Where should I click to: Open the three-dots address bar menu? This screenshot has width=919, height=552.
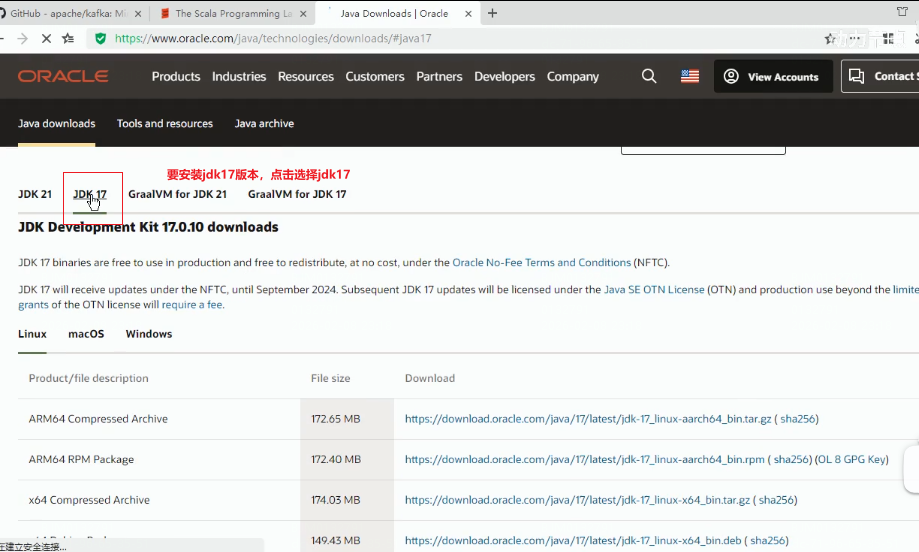[x=855, y=39]
